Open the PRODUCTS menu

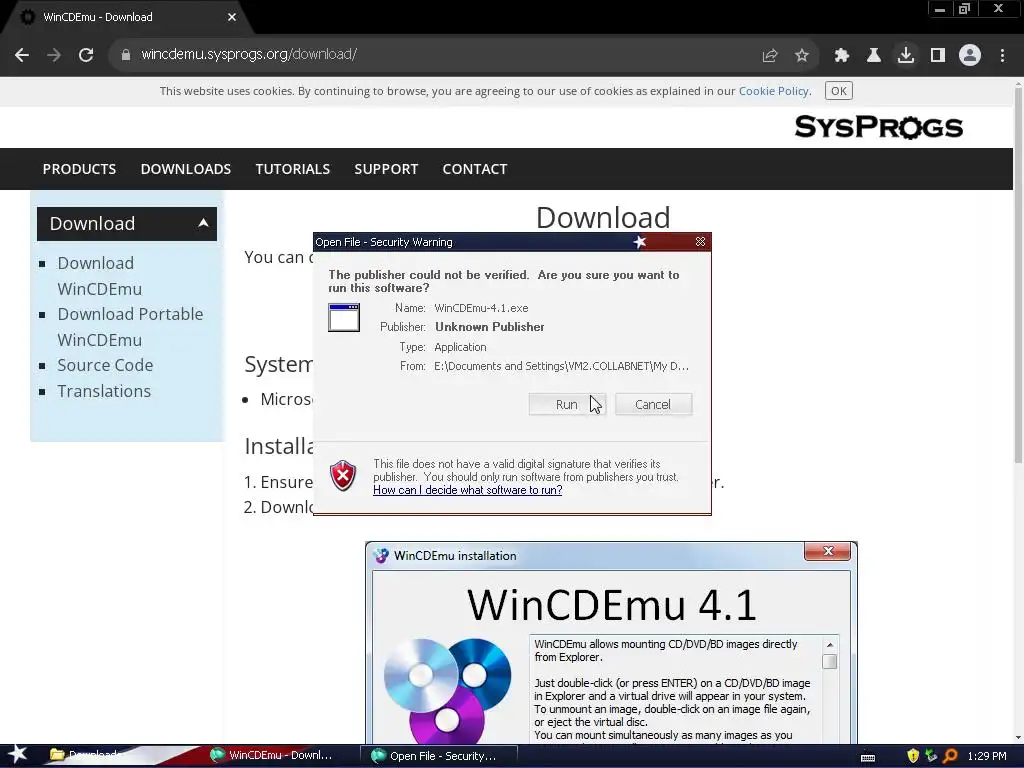pos(79,168)
